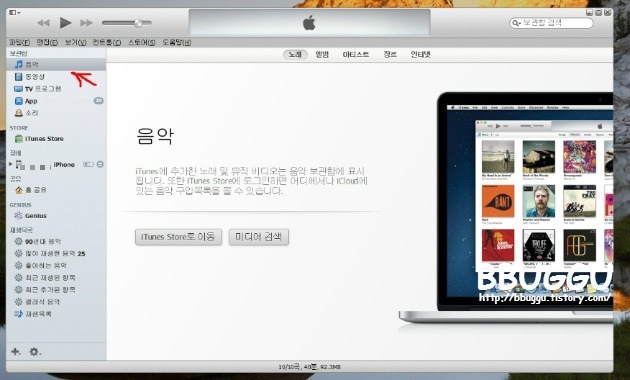630x380 pixels.
Task: Switch to the 인터넷 tab
Action: click(x=420, y=54)
